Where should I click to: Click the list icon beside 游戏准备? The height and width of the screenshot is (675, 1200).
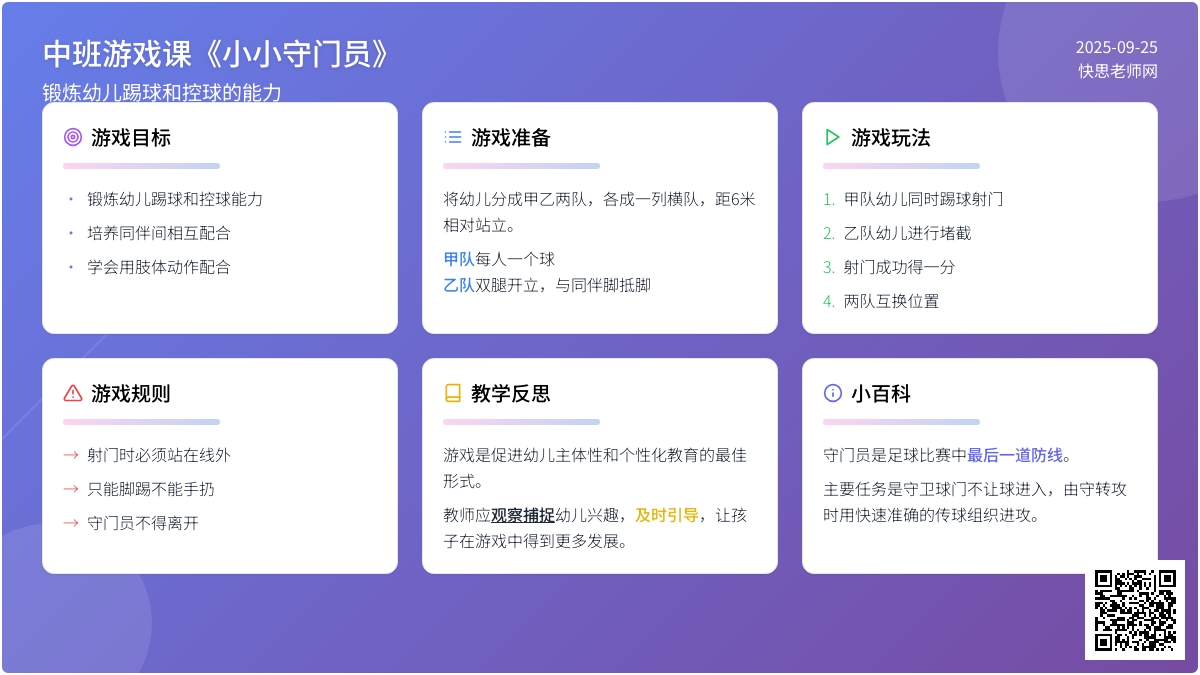(x=453, y=137)
